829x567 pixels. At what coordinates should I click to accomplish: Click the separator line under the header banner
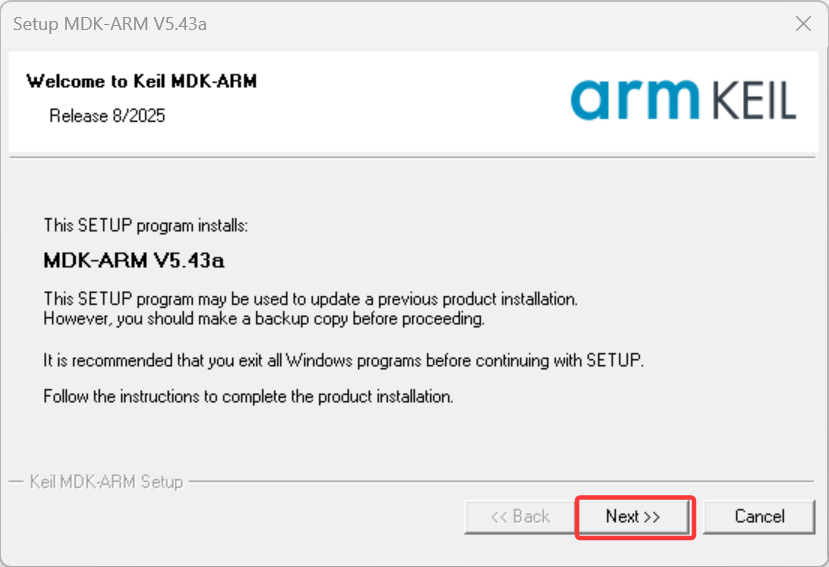pos(412,157)
